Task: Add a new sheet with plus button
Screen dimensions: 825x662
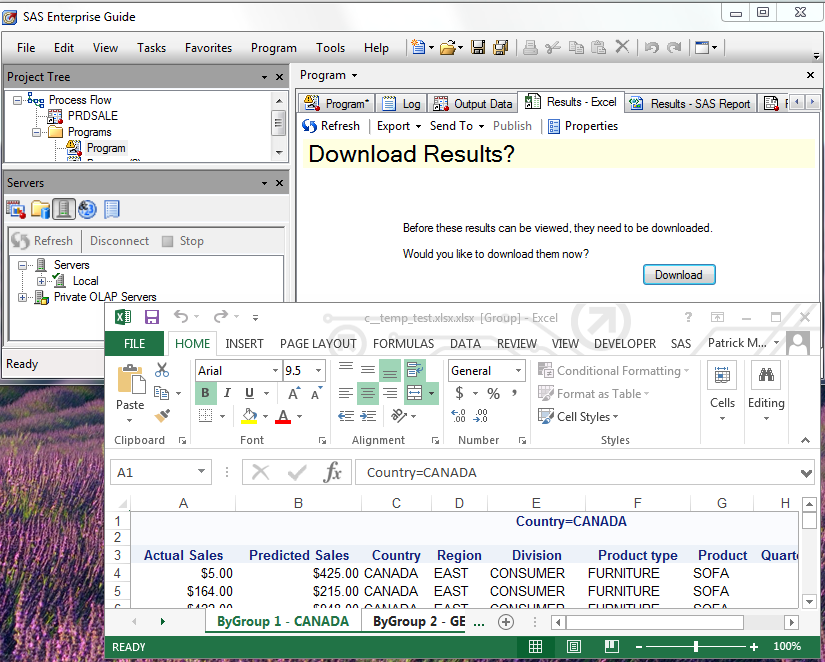Action: click(506, 621)
